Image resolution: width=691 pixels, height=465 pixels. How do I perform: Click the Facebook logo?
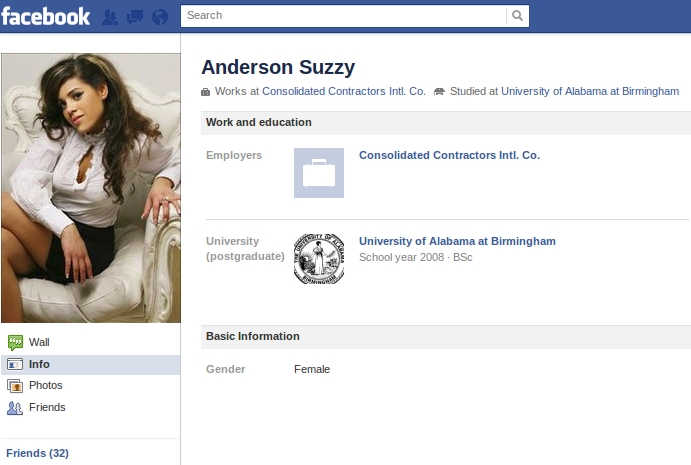45,17
